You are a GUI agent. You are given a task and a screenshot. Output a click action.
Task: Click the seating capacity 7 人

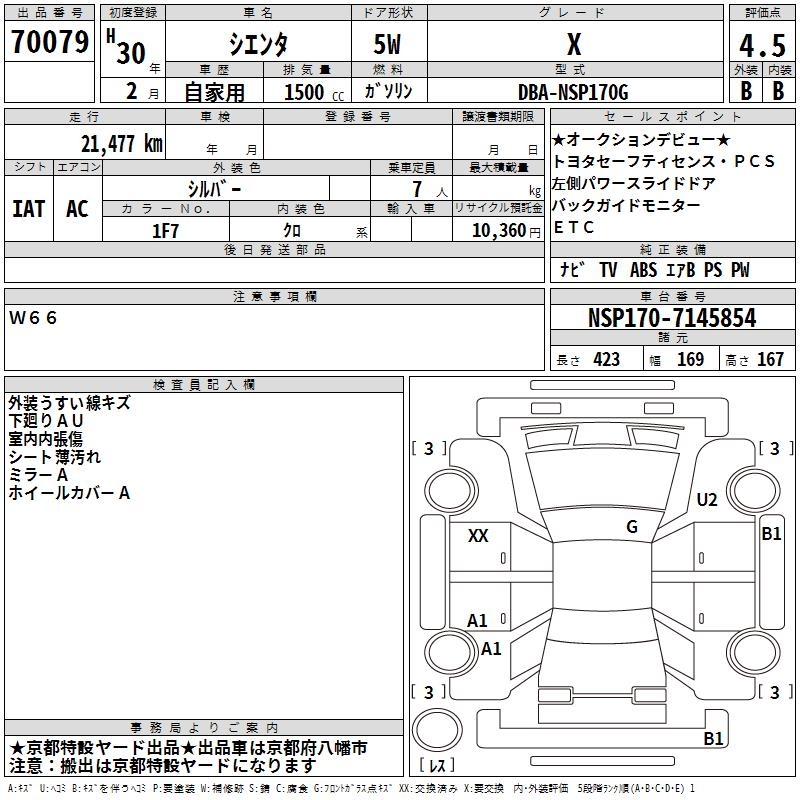point(429,189)
